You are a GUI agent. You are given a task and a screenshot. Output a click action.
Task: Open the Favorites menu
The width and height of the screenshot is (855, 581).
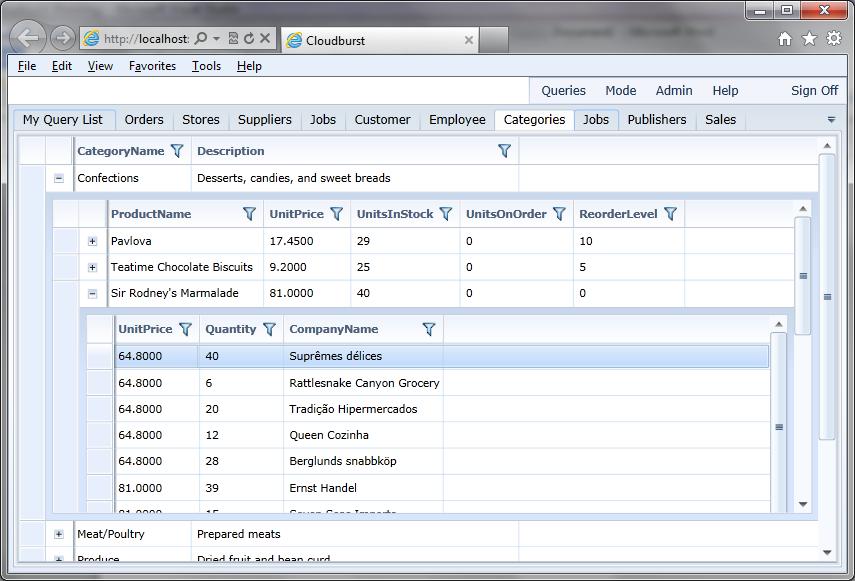click(152, 66)
